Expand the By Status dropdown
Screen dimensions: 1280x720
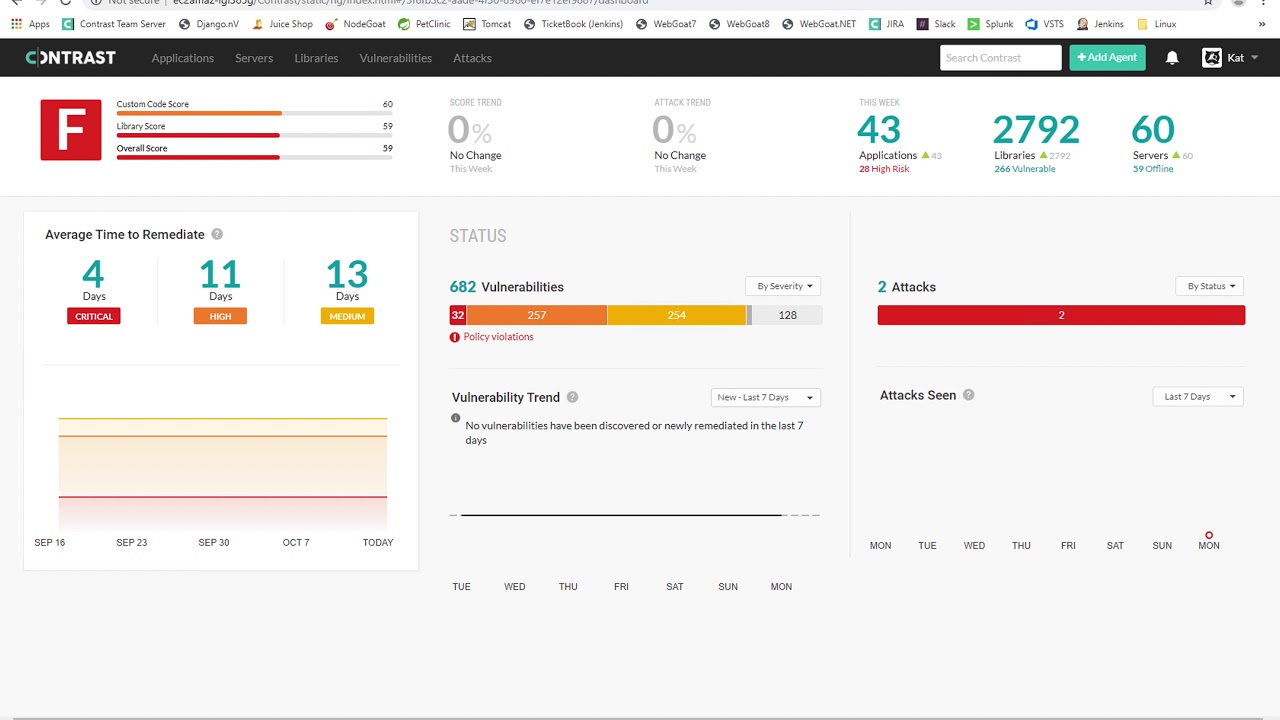[1210, 286]
